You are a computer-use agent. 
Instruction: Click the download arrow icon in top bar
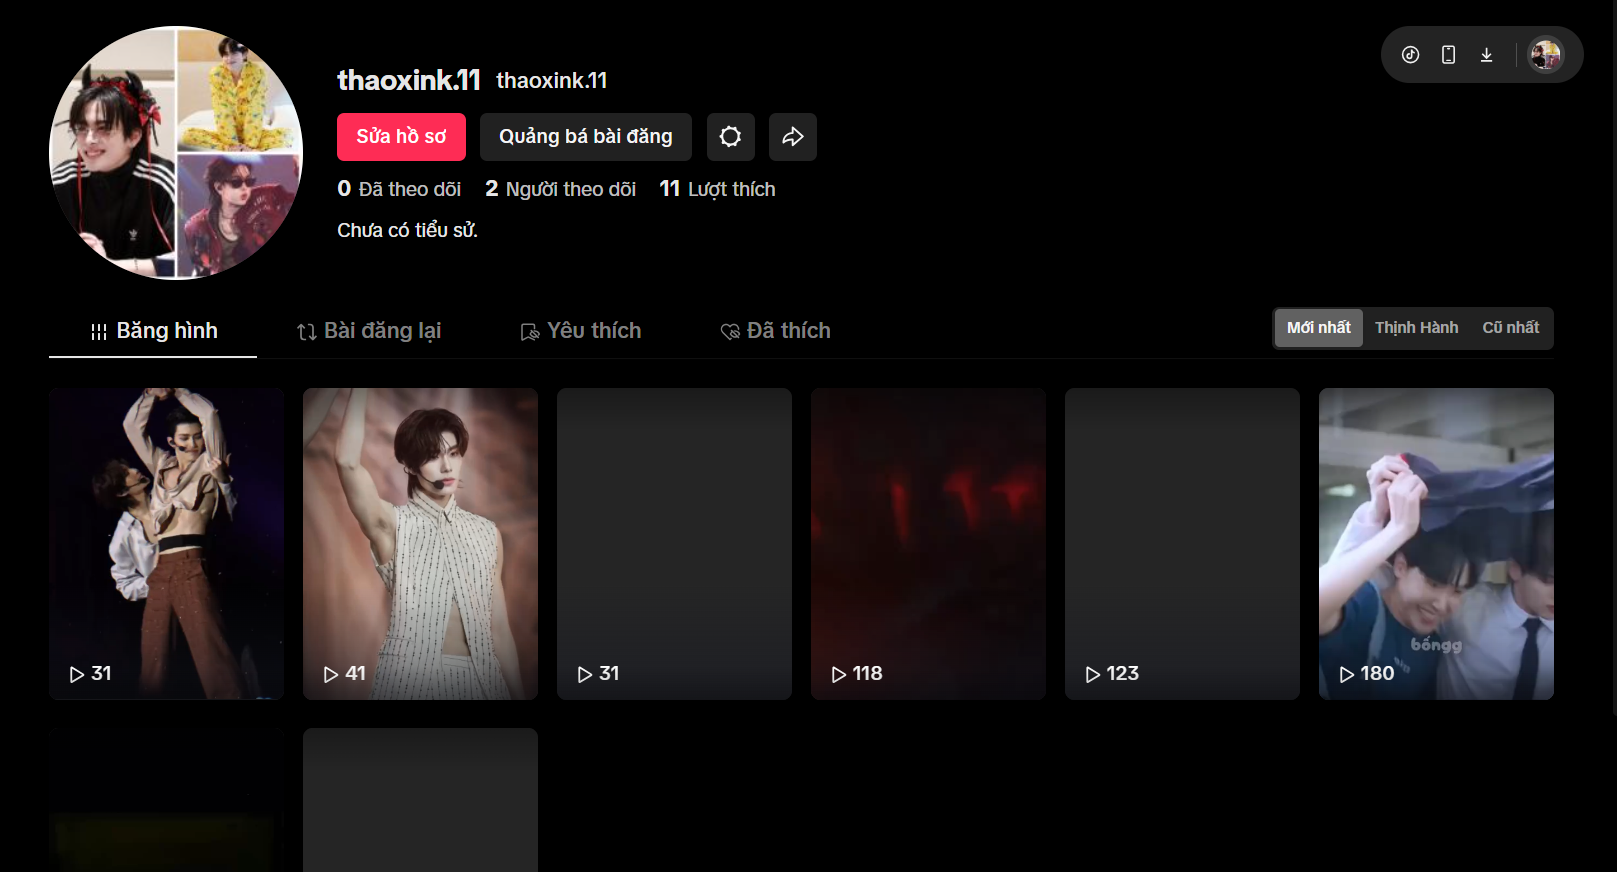[1486, 55]
